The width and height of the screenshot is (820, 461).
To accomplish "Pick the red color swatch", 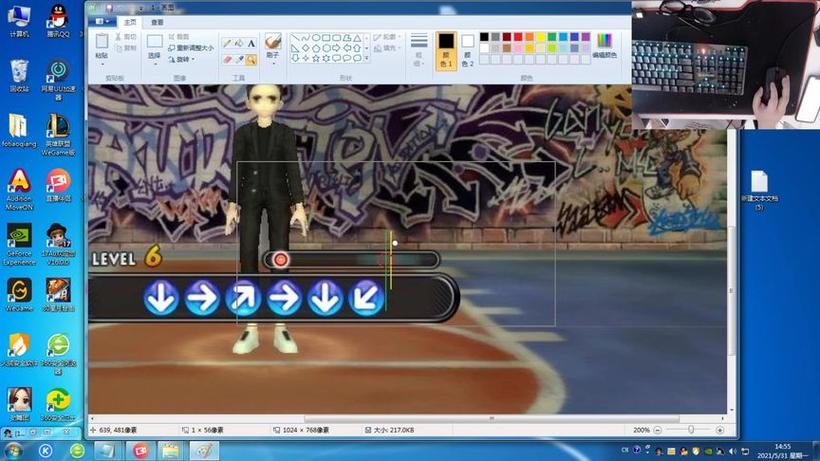I will [x=518, y=37].
